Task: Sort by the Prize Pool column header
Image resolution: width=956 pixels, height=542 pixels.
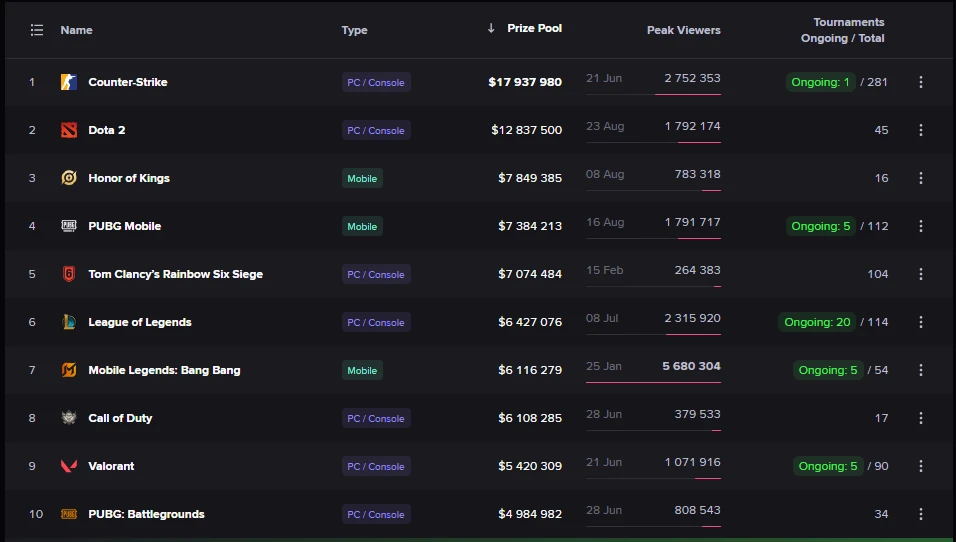Action: coord(534,28)
